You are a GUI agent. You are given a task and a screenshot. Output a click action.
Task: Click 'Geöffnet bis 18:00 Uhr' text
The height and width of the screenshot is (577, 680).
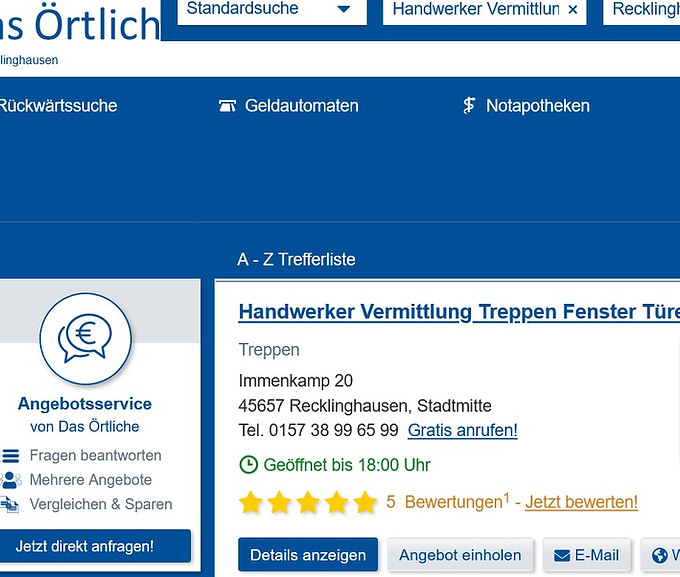tap(347, 465)
